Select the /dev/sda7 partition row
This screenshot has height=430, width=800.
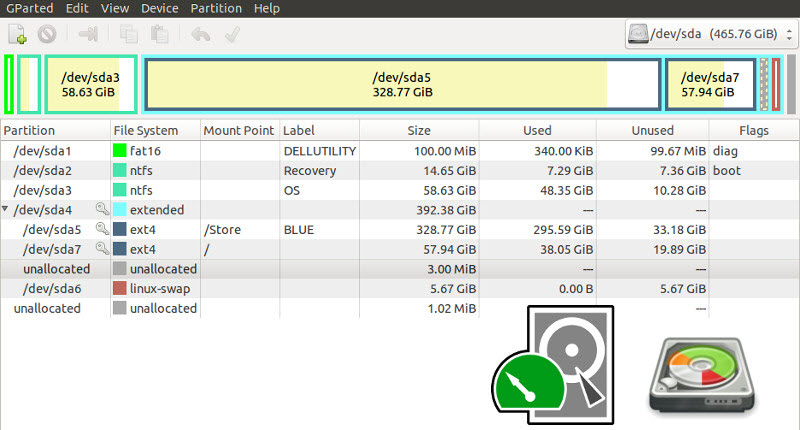click(46, 249)
